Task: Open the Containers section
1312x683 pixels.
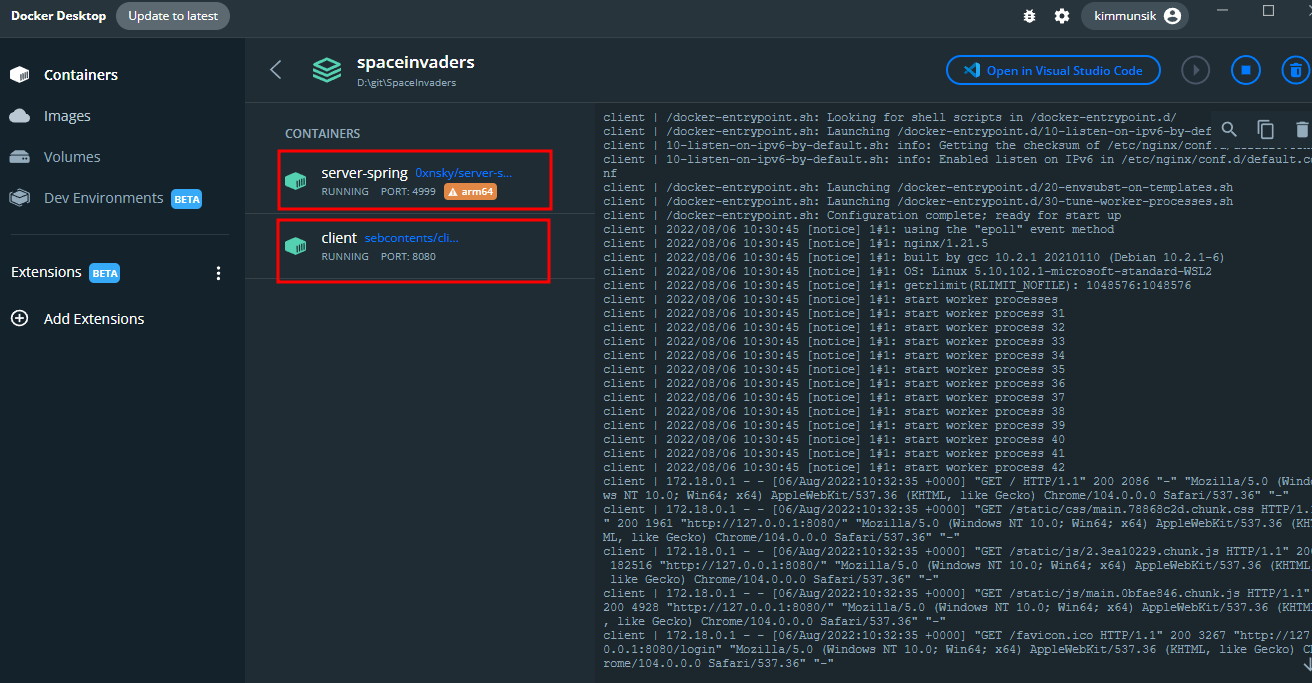Action: click(x=81, y=75)
